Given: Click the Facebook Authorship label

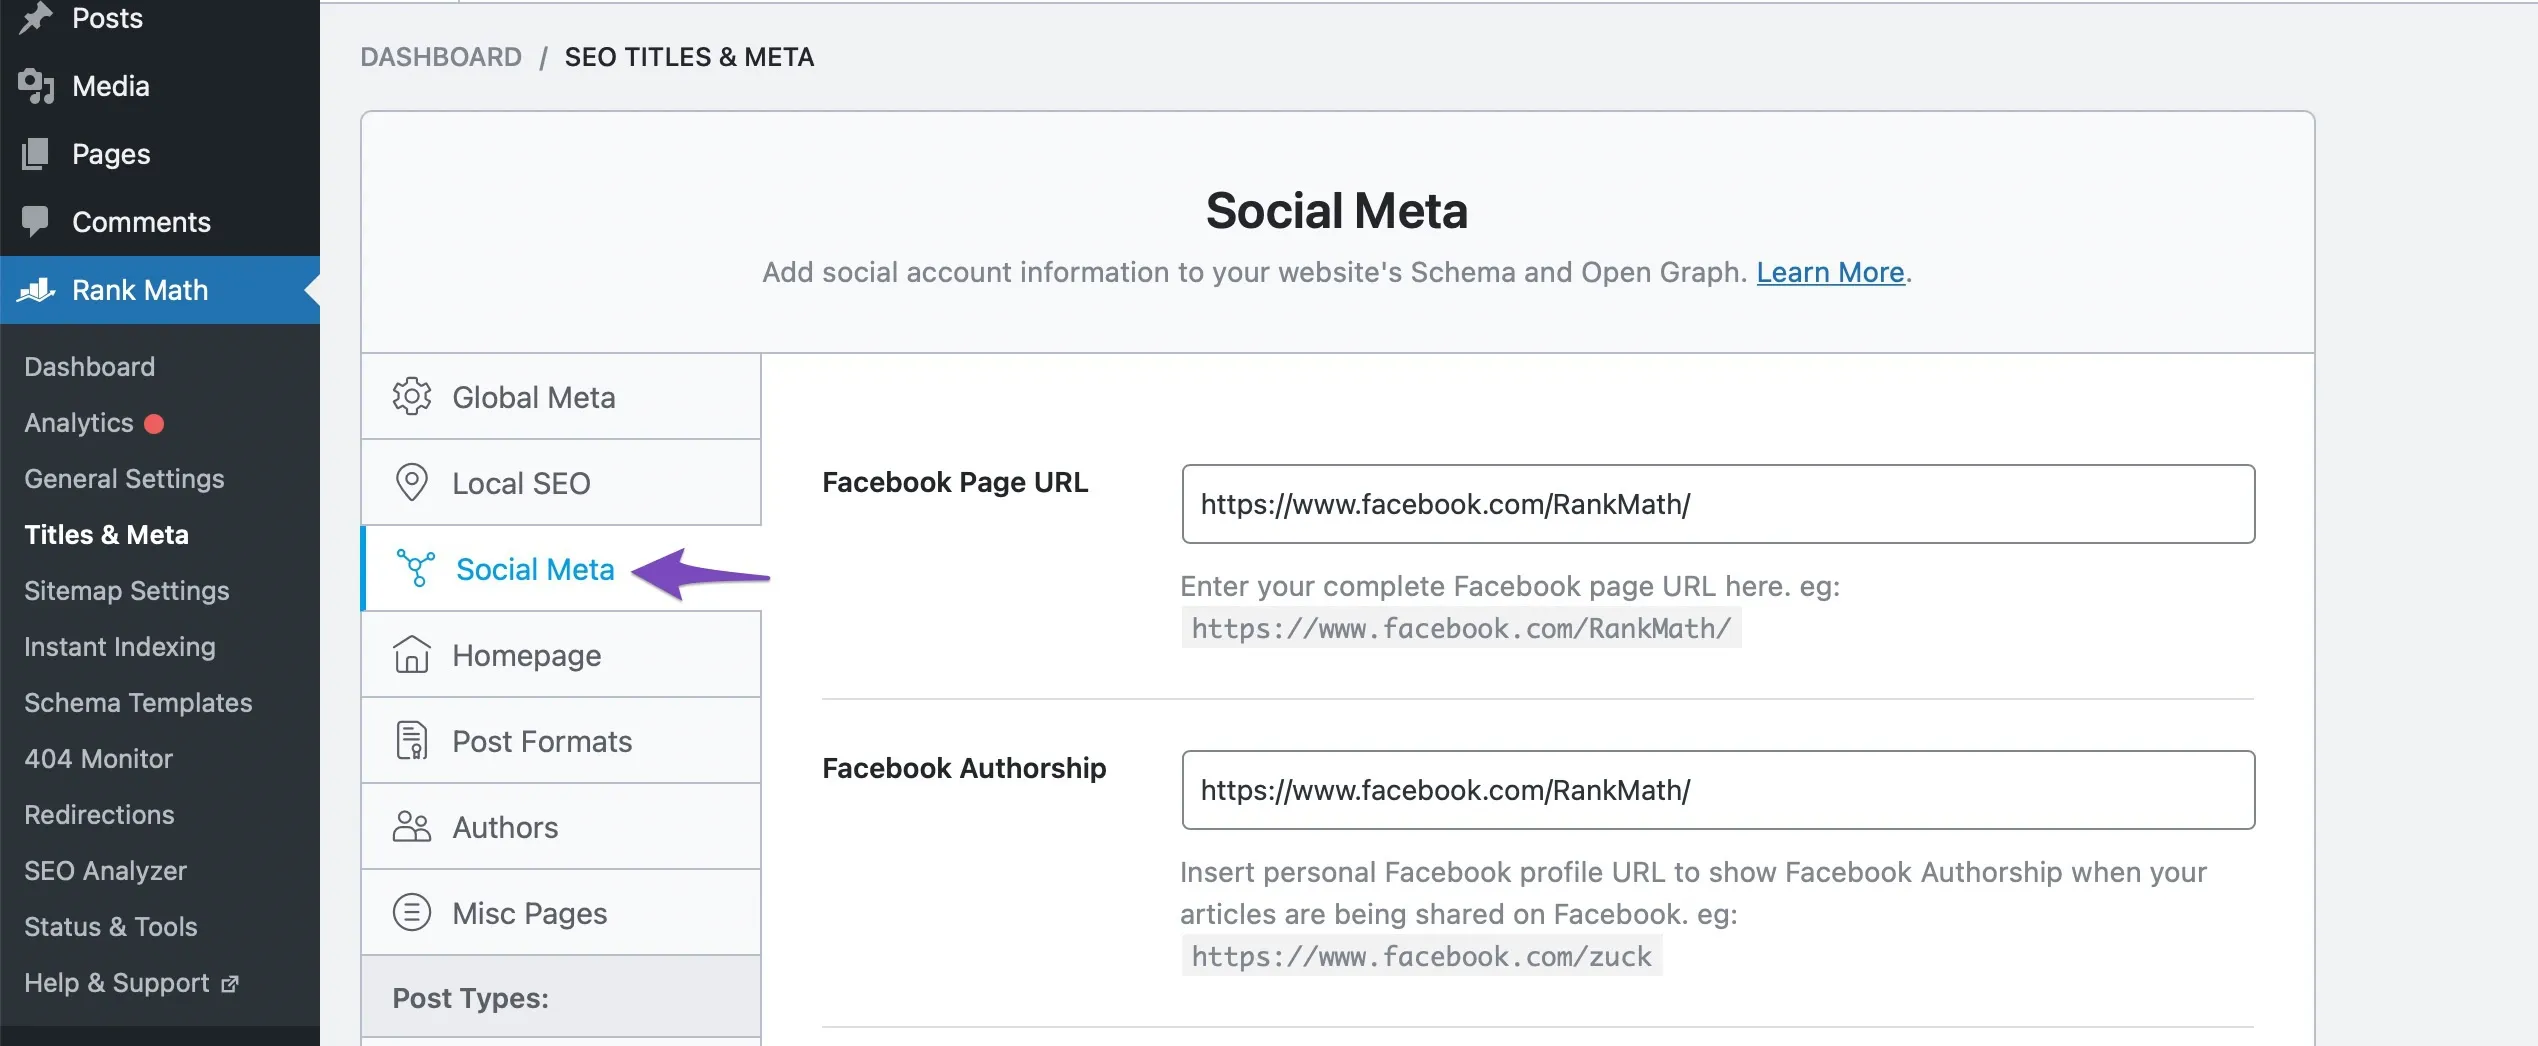Looking at the screenshot, I should tap(964, 768).
